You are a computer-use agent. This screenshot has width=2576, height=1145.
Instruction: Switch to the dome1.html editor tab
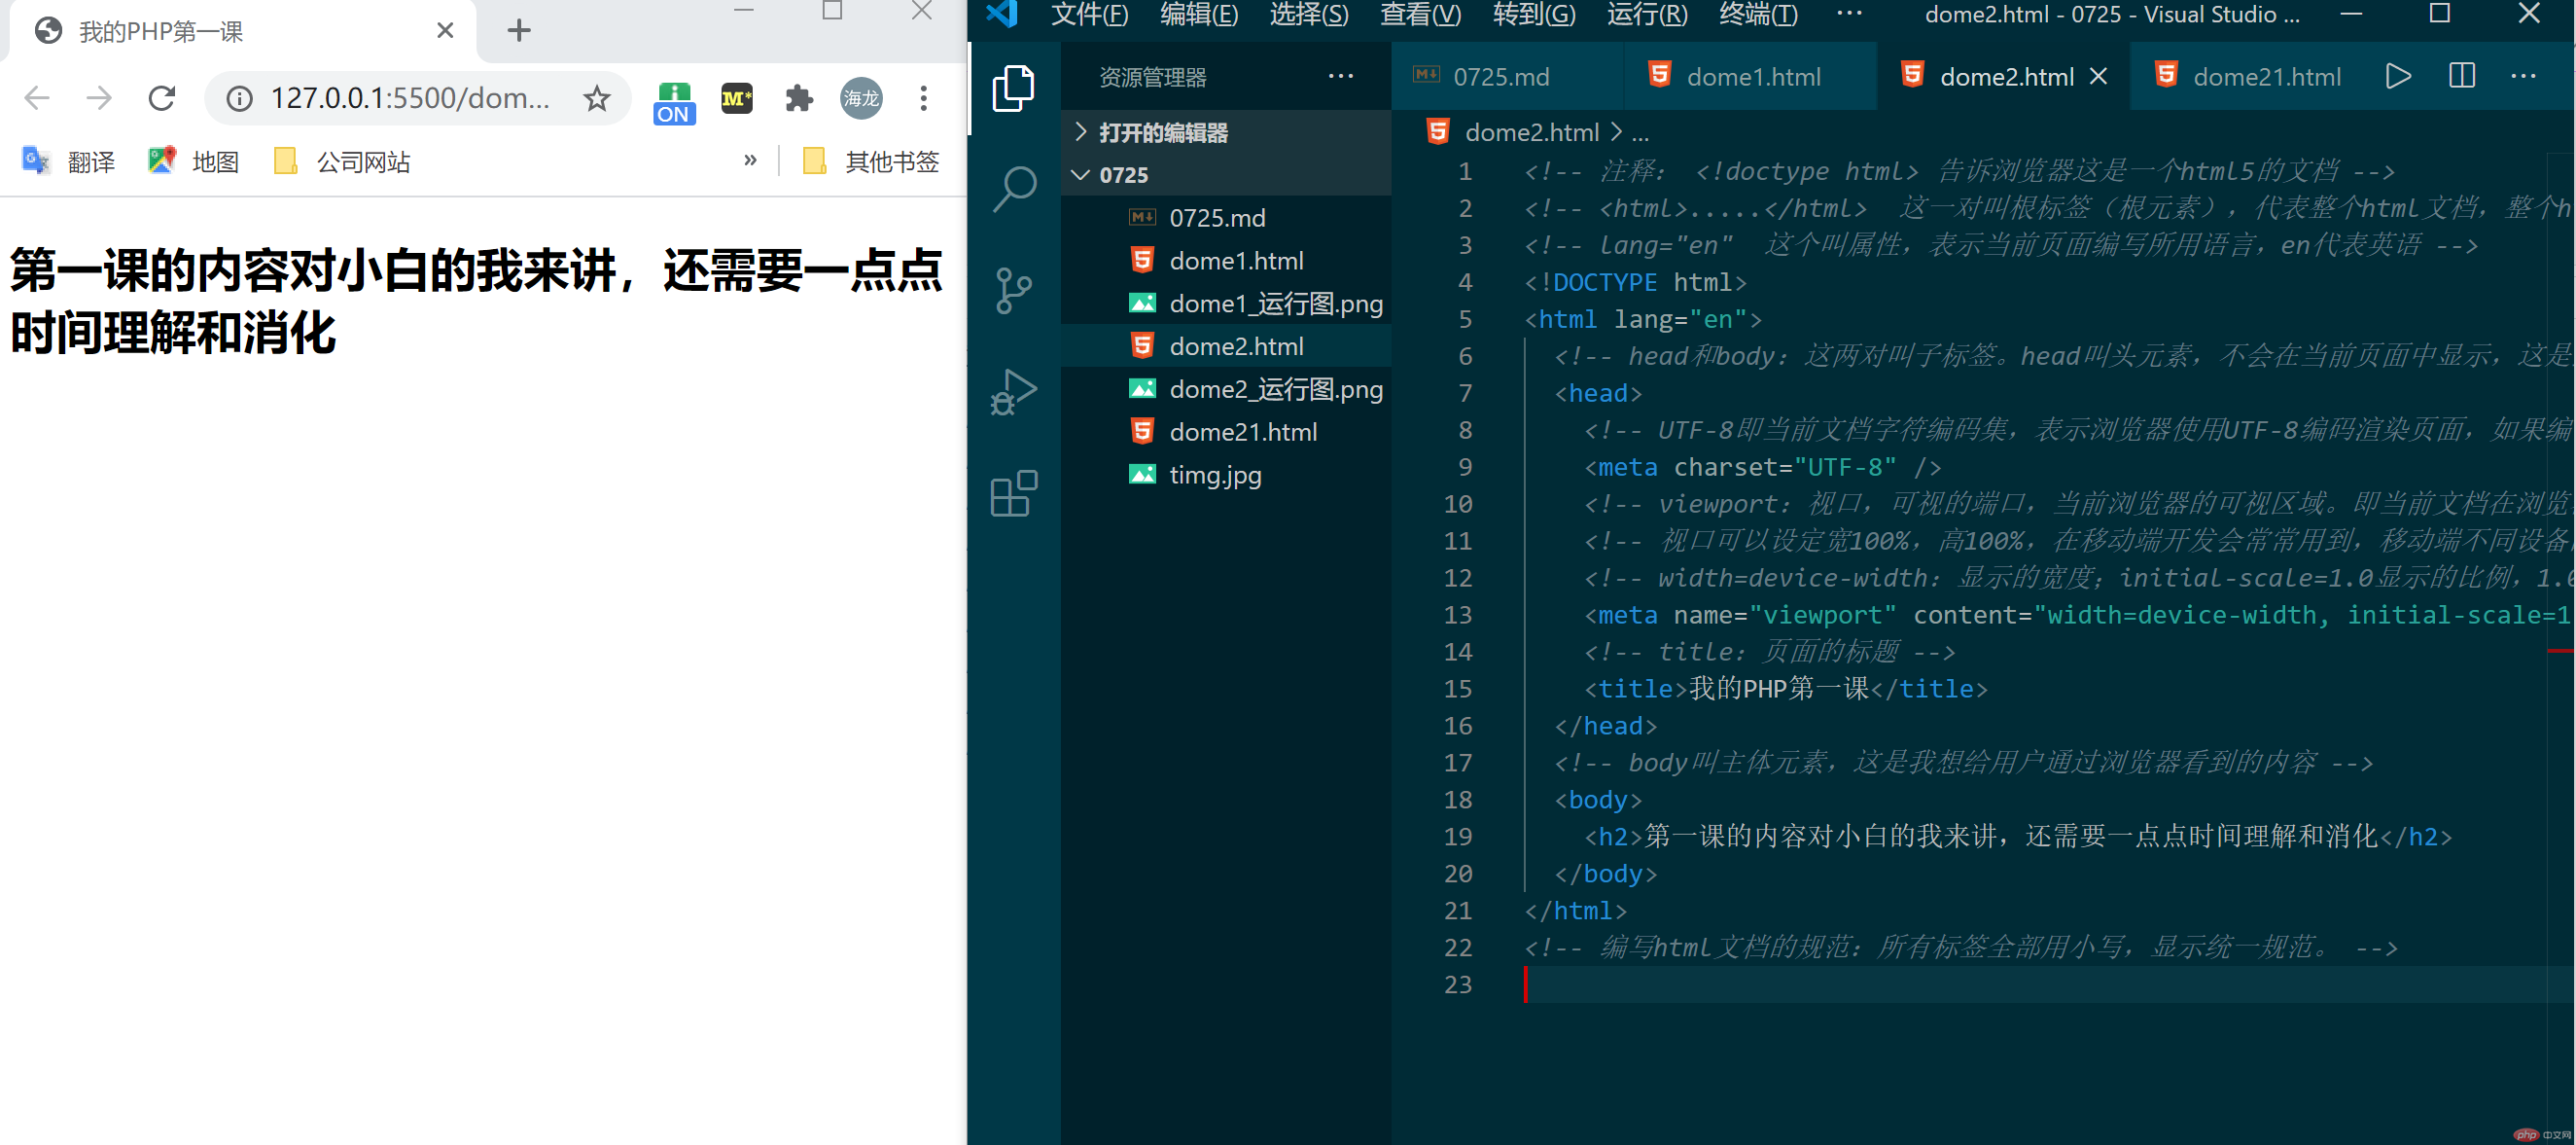(1750, 76)
